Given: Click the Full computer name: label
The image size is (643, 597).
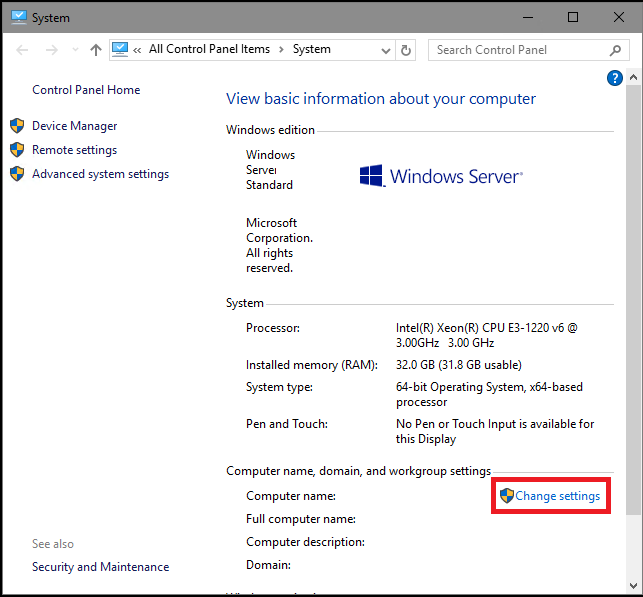Looking at the screenshot, I should coord(301,519).
